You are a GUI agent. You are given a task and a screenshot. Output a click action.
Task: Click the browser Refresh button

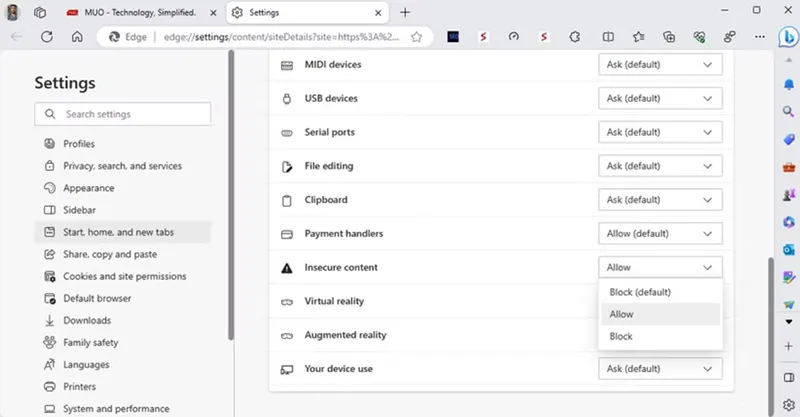[x=46, y=36]
